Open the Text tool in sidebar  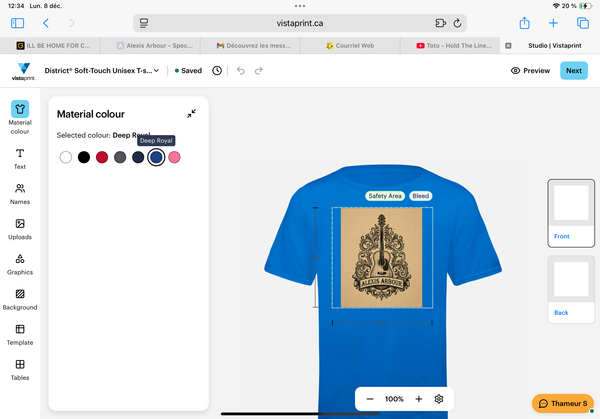pyautogui.click(x=19, y=158)
